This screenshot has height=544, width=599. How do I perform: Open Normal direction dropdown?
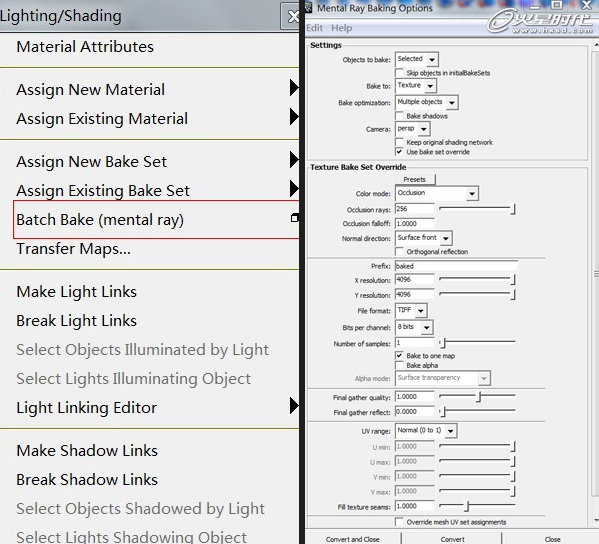pos(424,238)
